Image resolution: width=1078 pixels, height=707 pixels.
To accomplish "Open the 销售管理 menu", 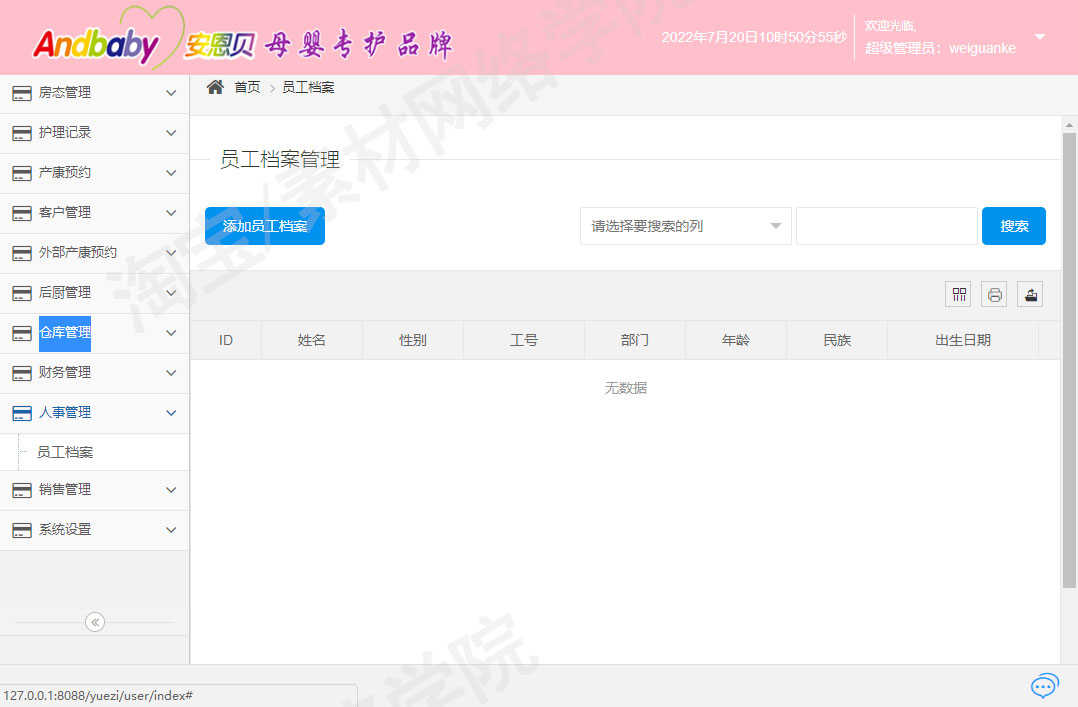I will pos(94,490).
